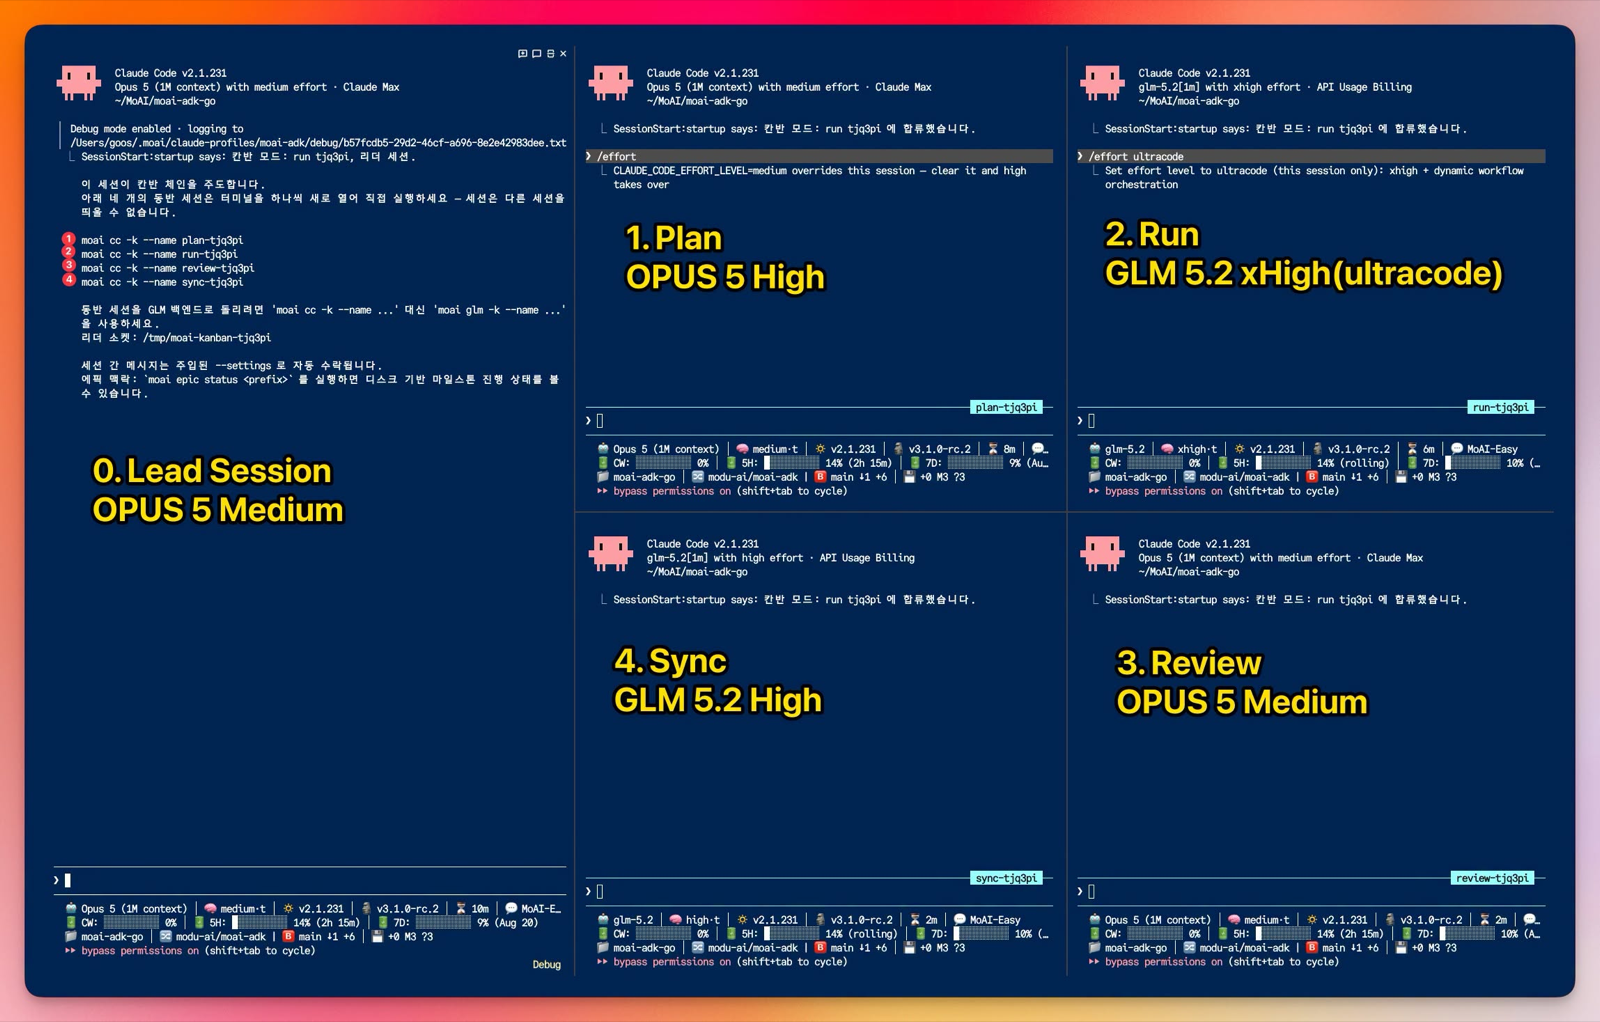Click the robot icon beside glm-5.2 in sync pane
The image size is (1600, 1022).
pyautogui.click(x=603, y=920)
